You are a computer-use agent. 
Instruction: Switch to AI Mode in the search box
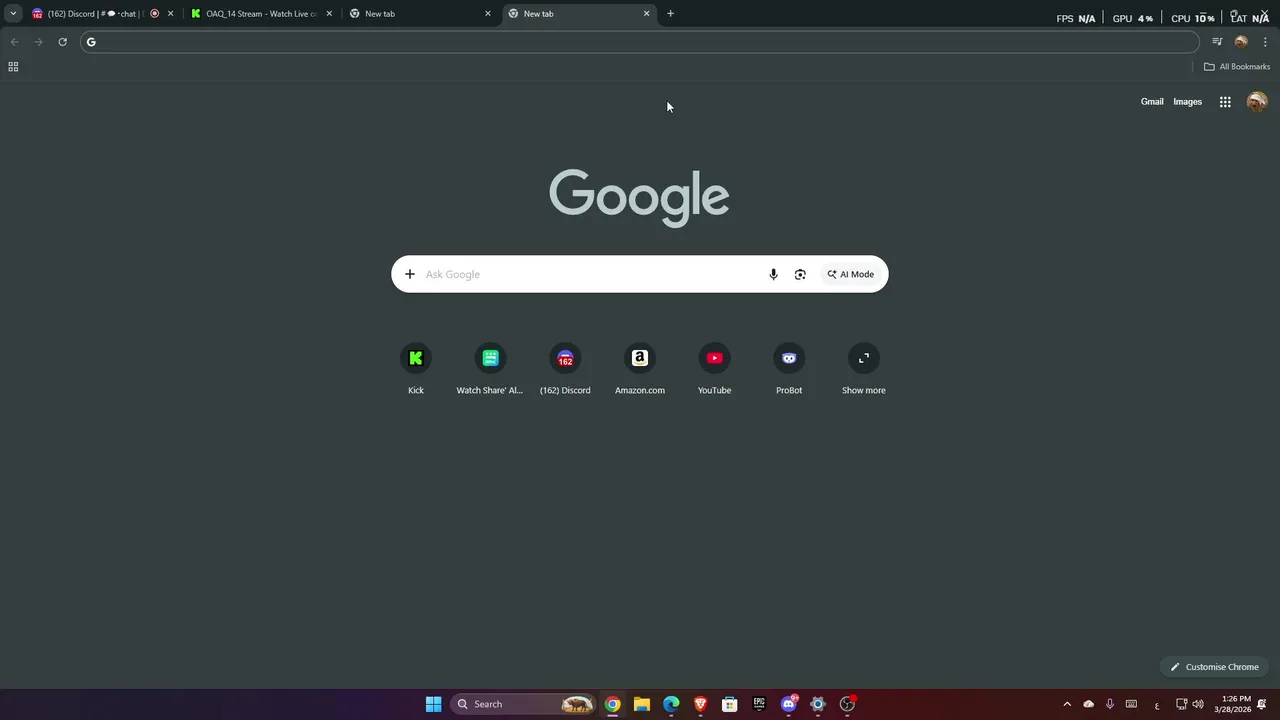851,274
